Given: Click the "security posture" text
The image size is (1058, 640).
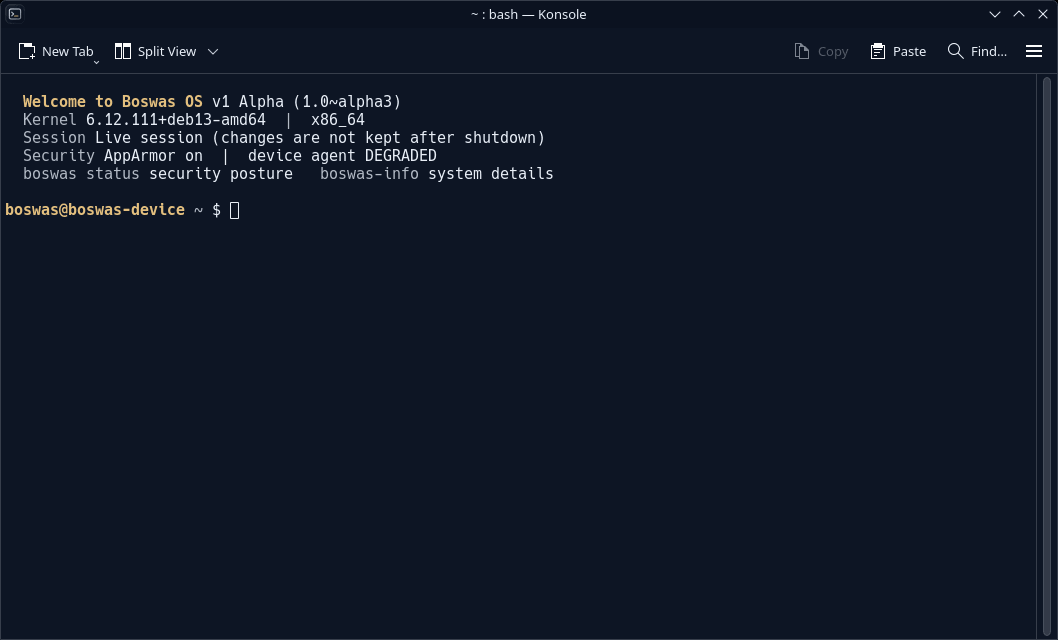Looking at the screenshot, I should [x=221, y=174].
